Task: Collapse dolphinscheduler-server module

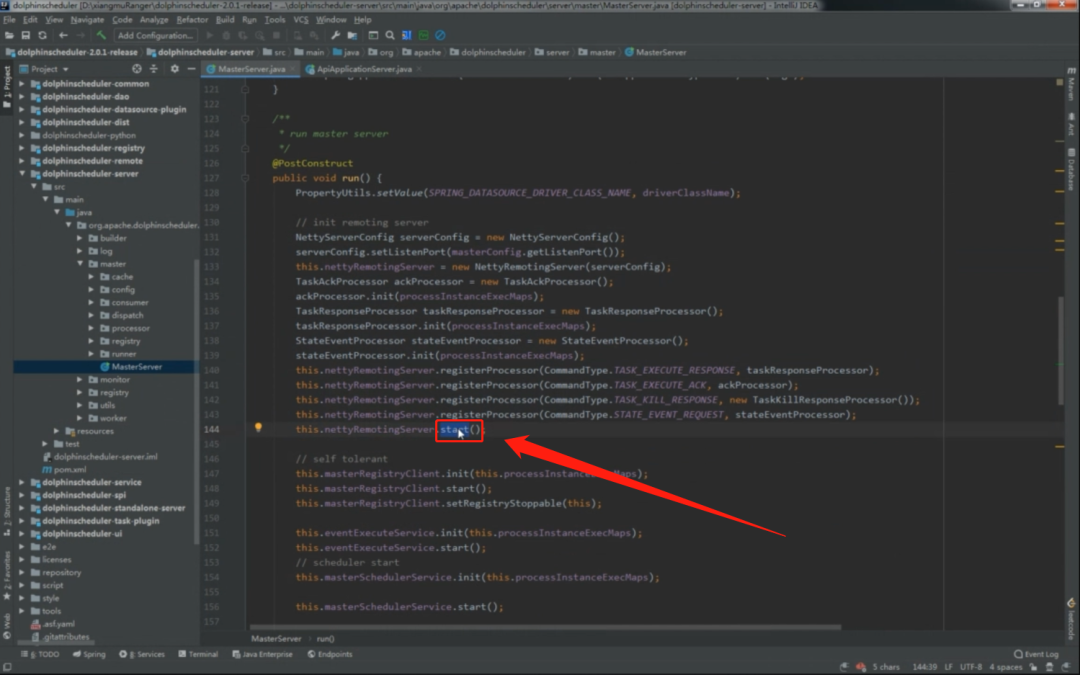Action: point(21,174)
